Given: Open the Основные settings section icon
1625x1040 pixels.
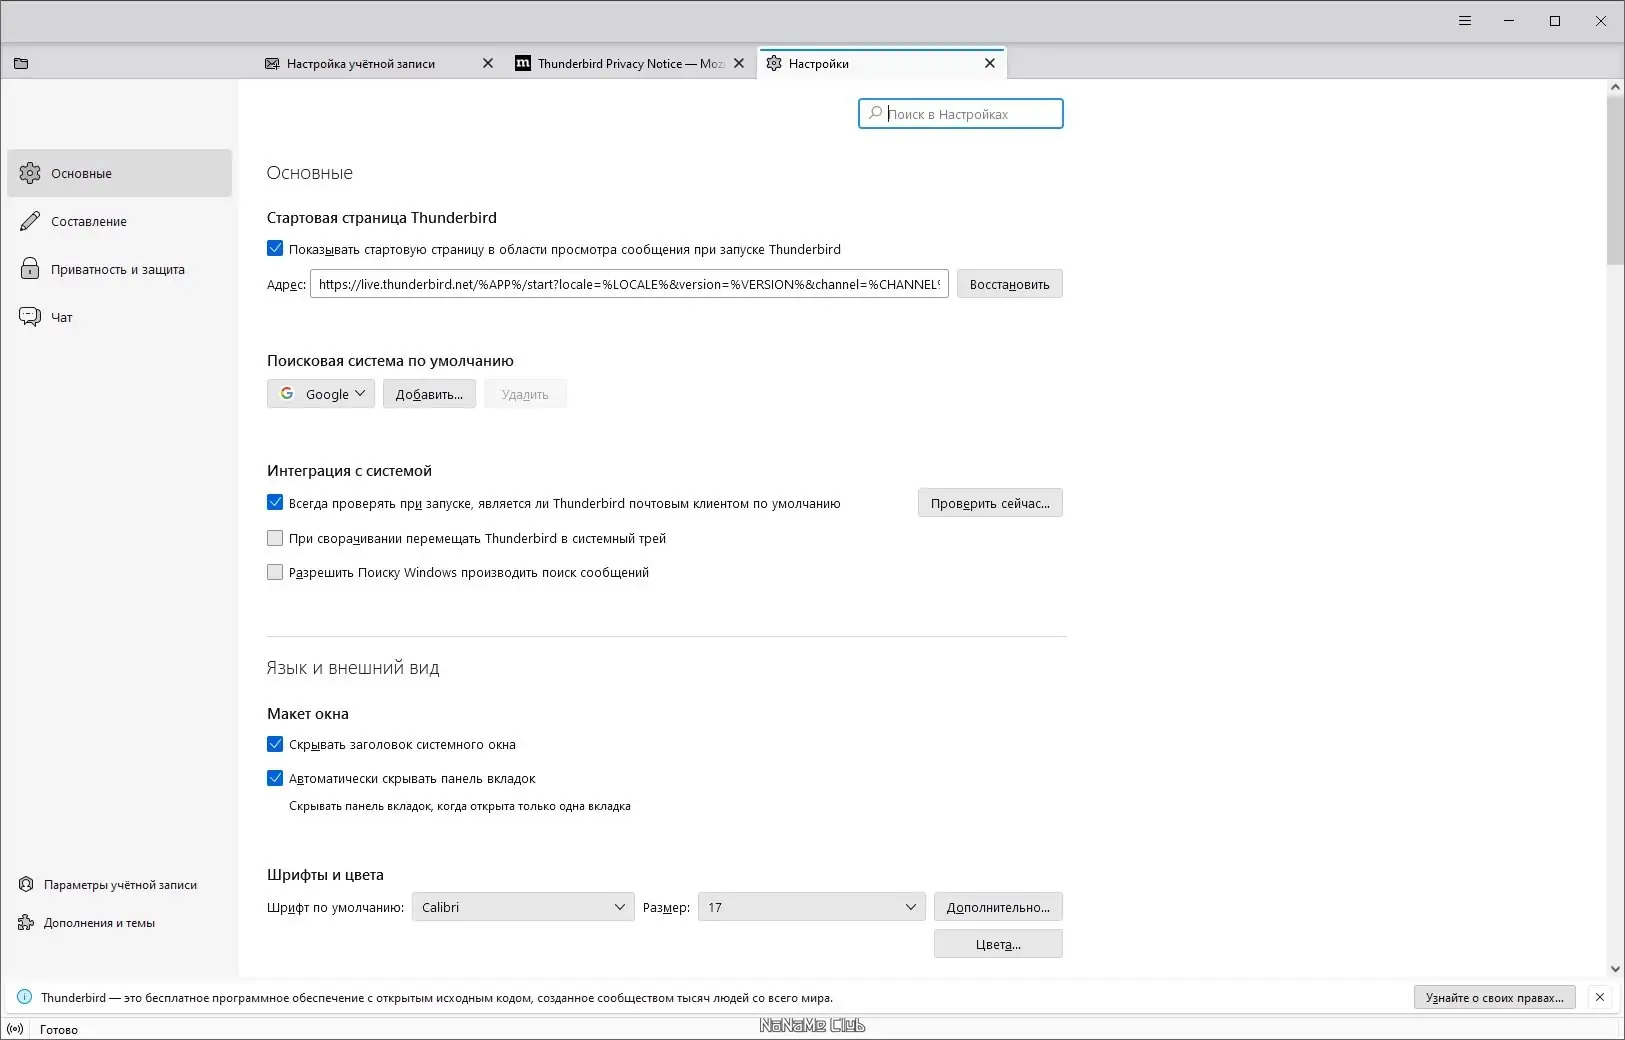Looking at the screenshot, I should (31, 172).
